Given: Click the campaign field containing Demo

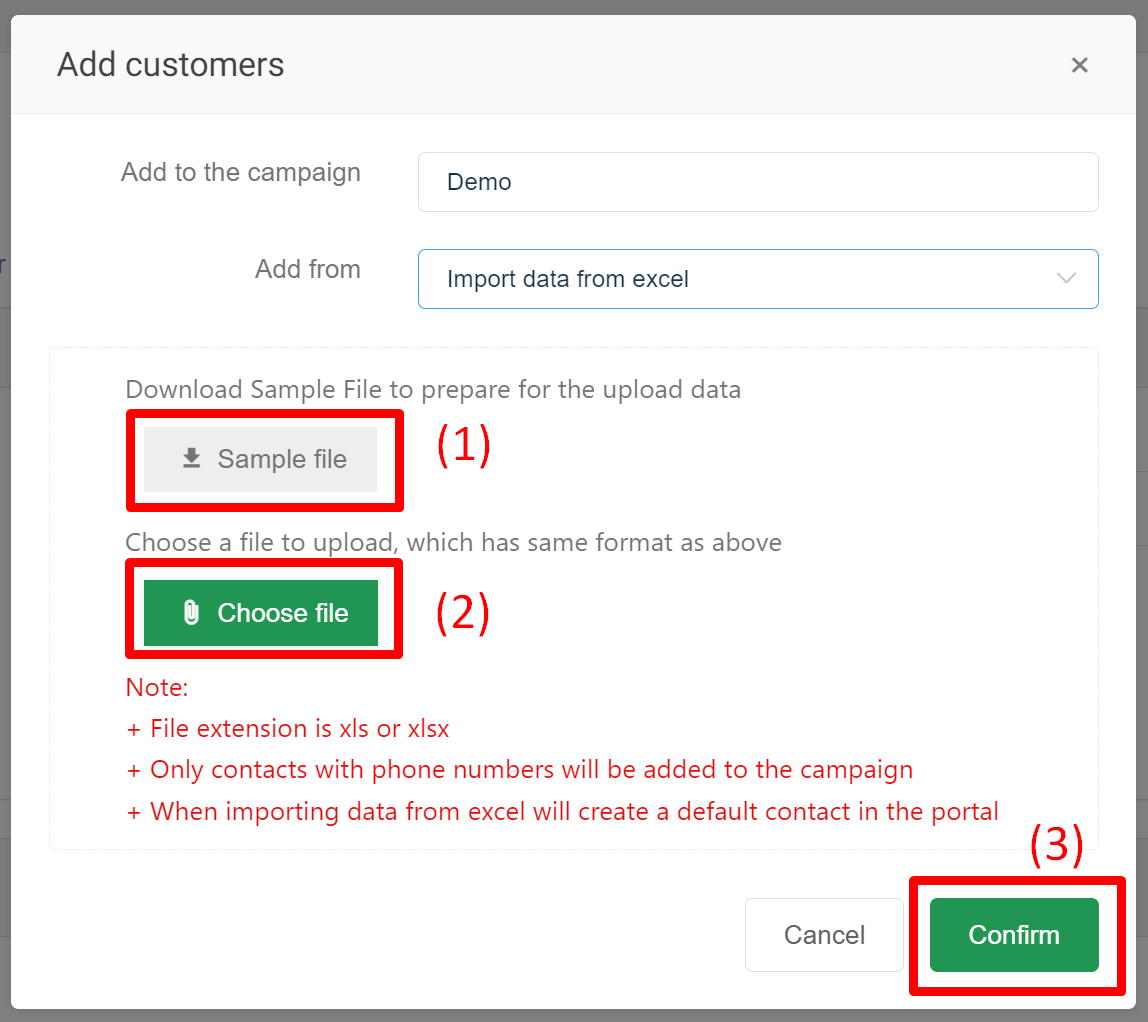Looking at the screenshot, I should [757, 182].
